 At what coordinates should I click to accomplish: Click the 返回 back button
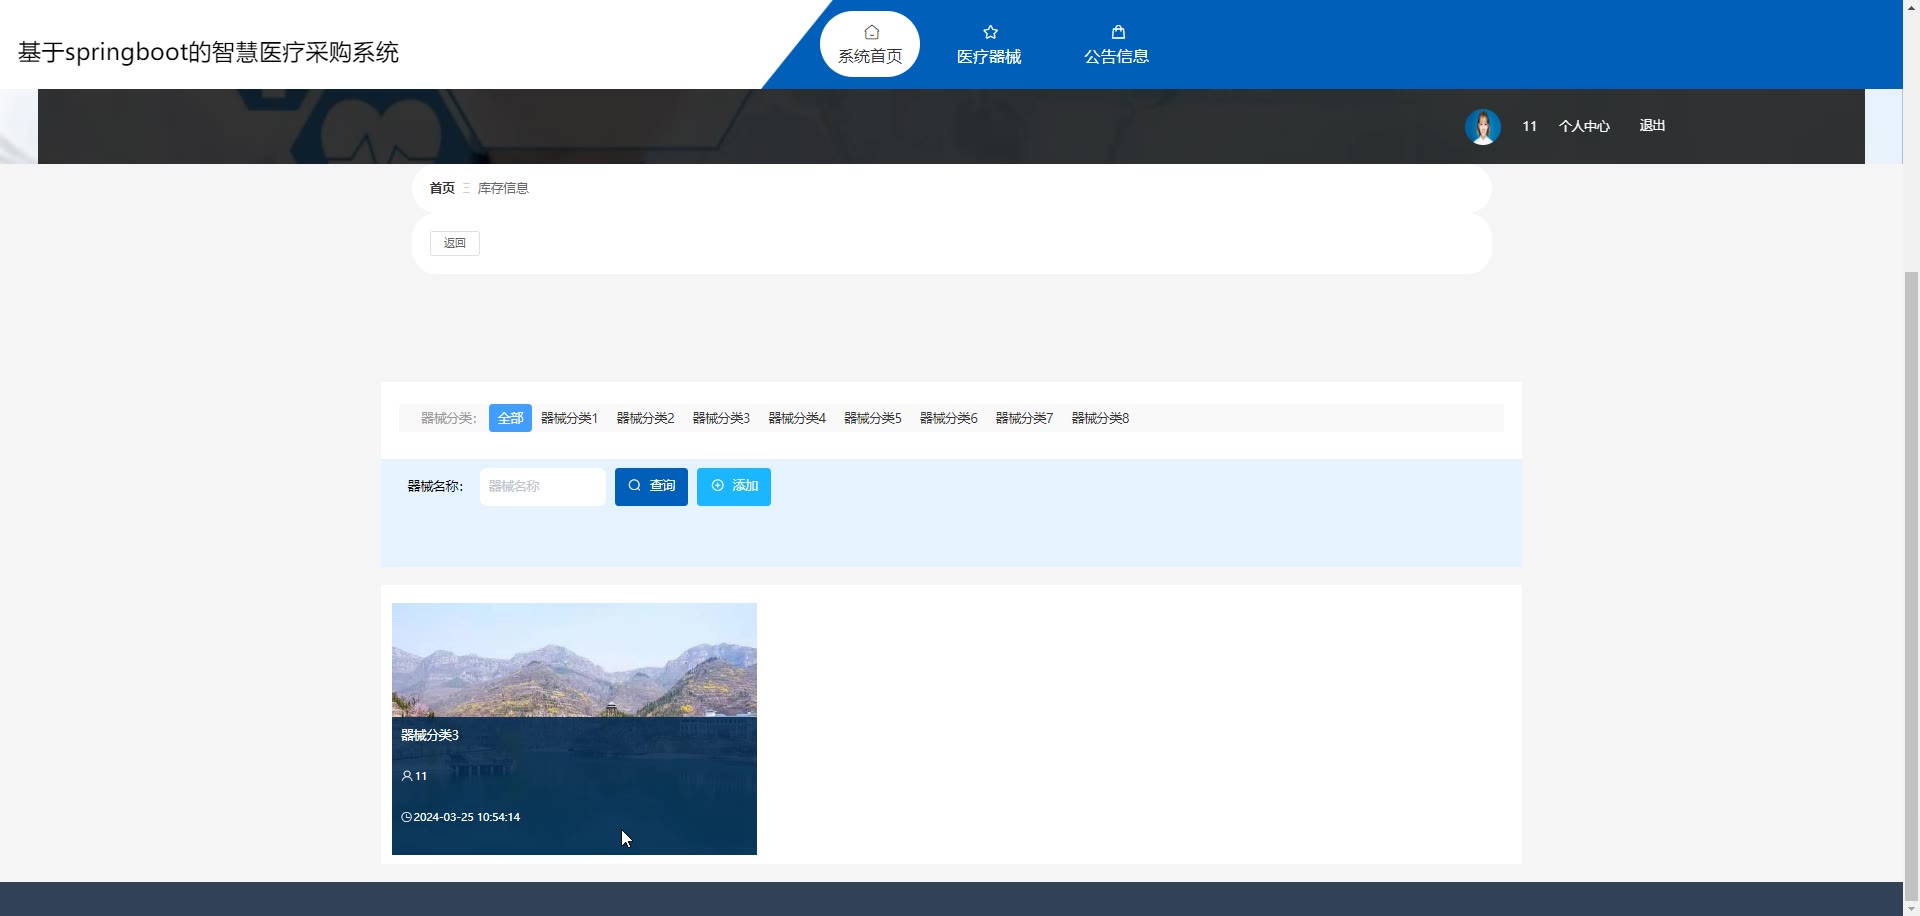455,243
